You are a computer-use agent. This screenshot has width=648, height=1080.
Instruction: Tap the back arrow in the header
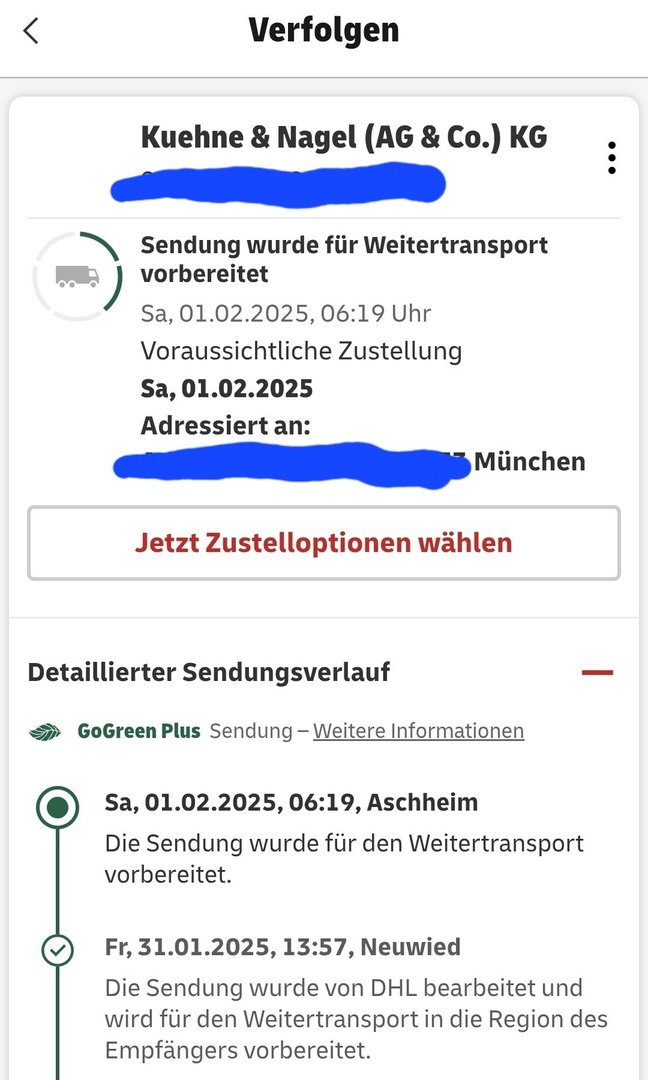[x=31, y=31]
